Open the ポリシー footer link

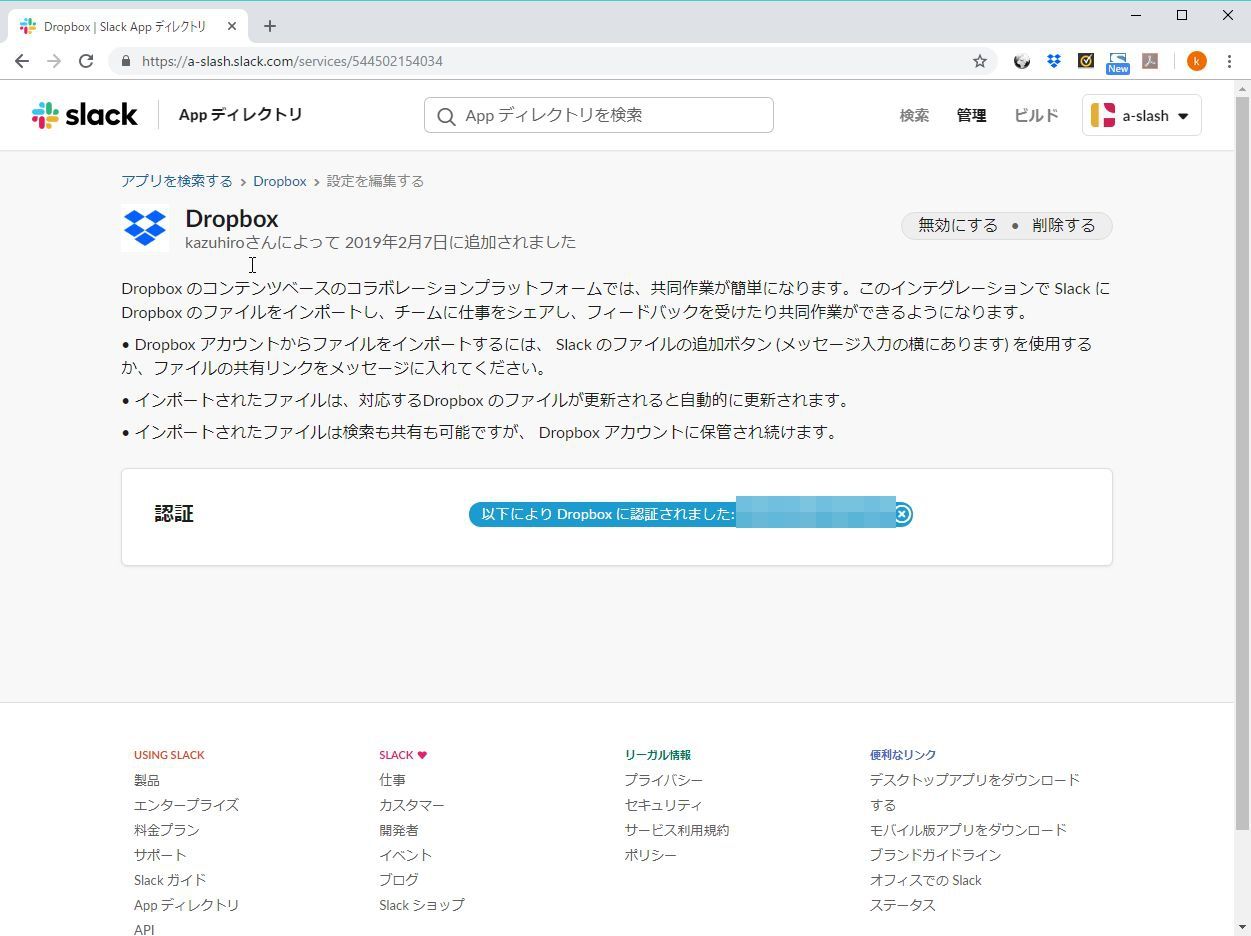651,855
